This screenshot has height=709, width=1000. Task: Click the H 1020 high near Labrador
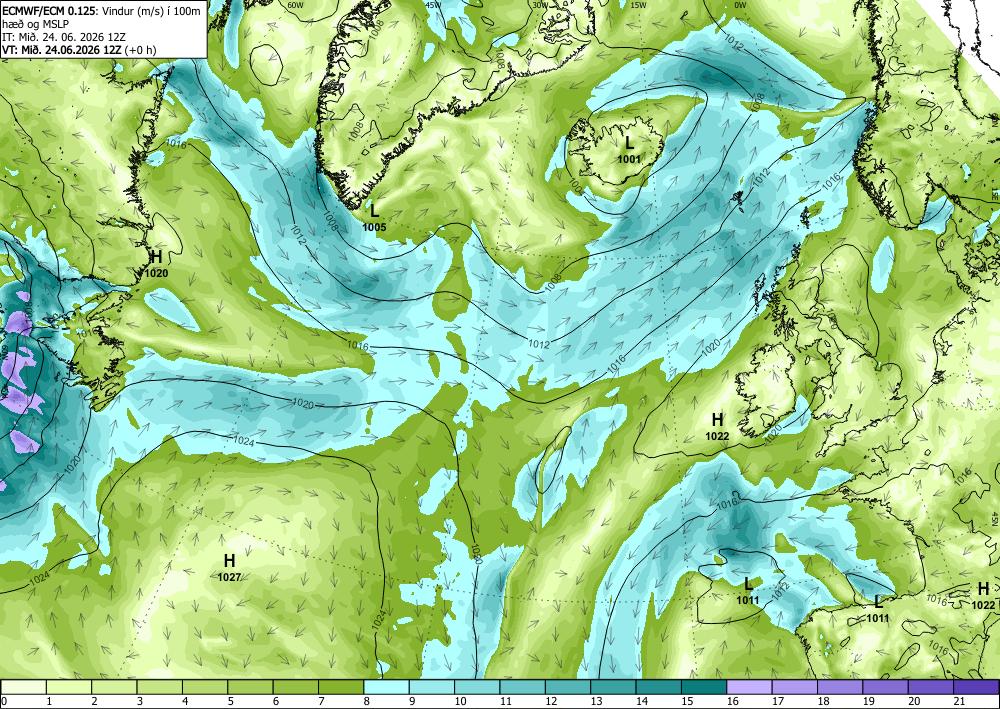(x=156, y=264)
